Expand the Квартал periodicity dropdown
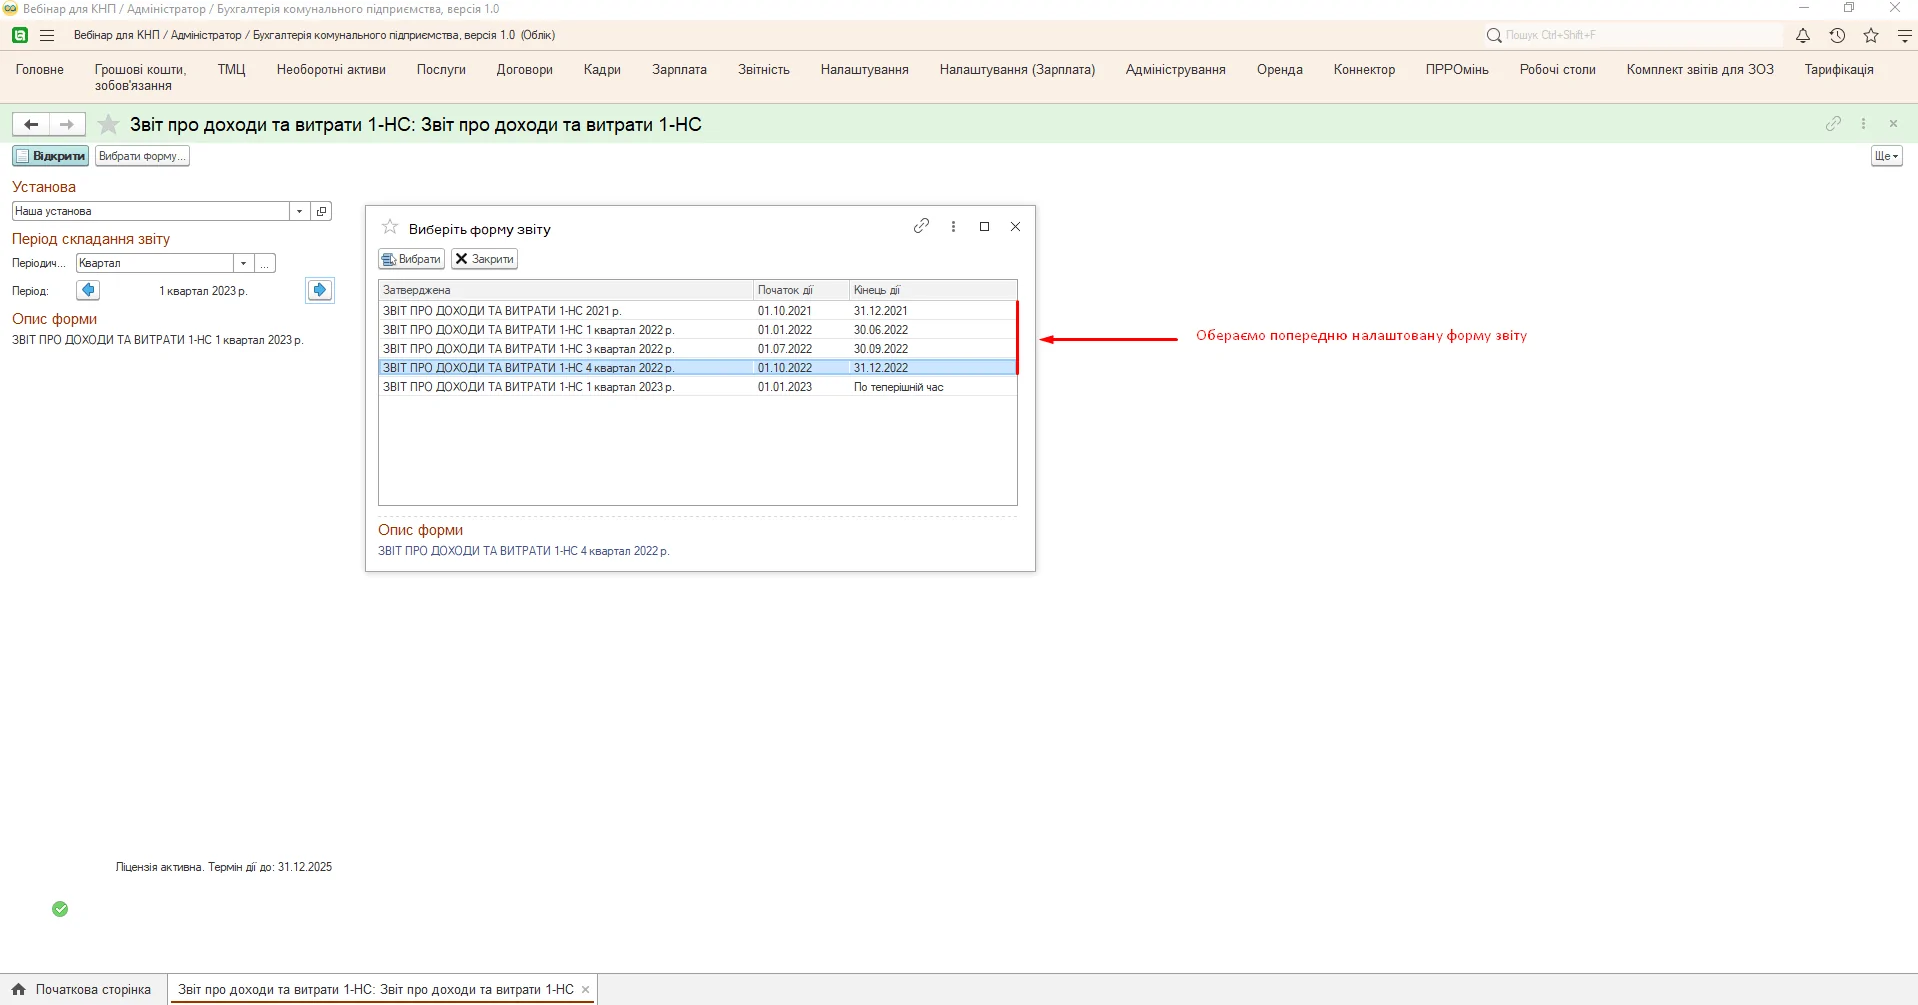This screenshot has width=1918, height=1005. point(243,263)
